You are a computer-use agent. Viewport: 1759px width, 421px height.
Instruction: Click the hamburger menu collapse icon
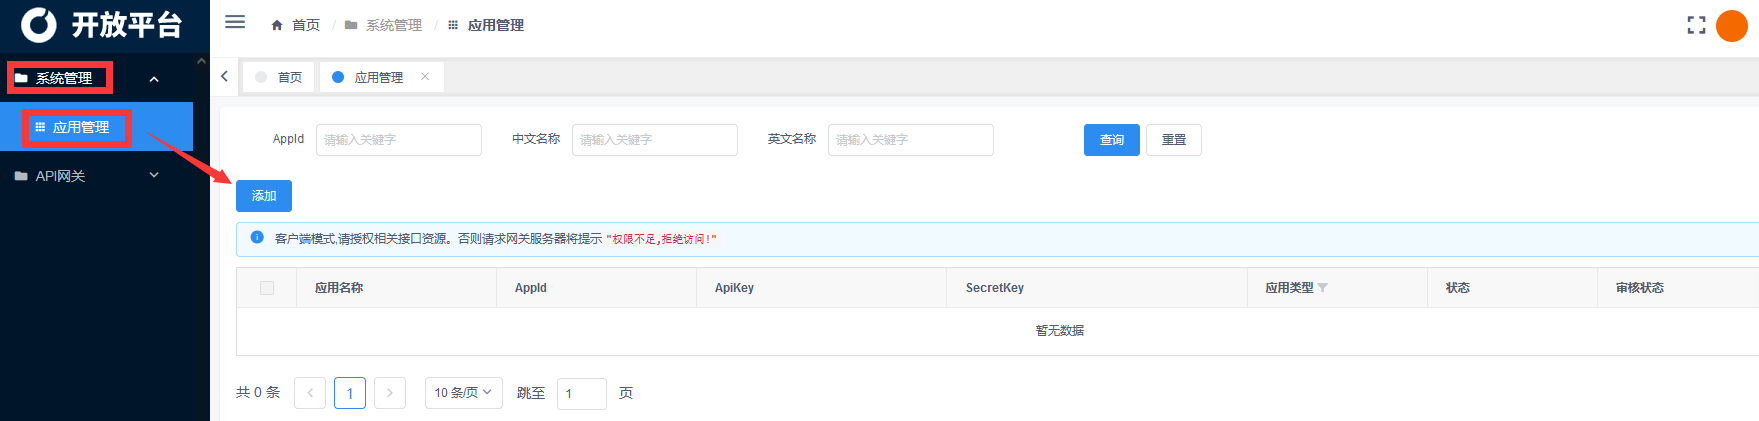click(x=235, y=22)
